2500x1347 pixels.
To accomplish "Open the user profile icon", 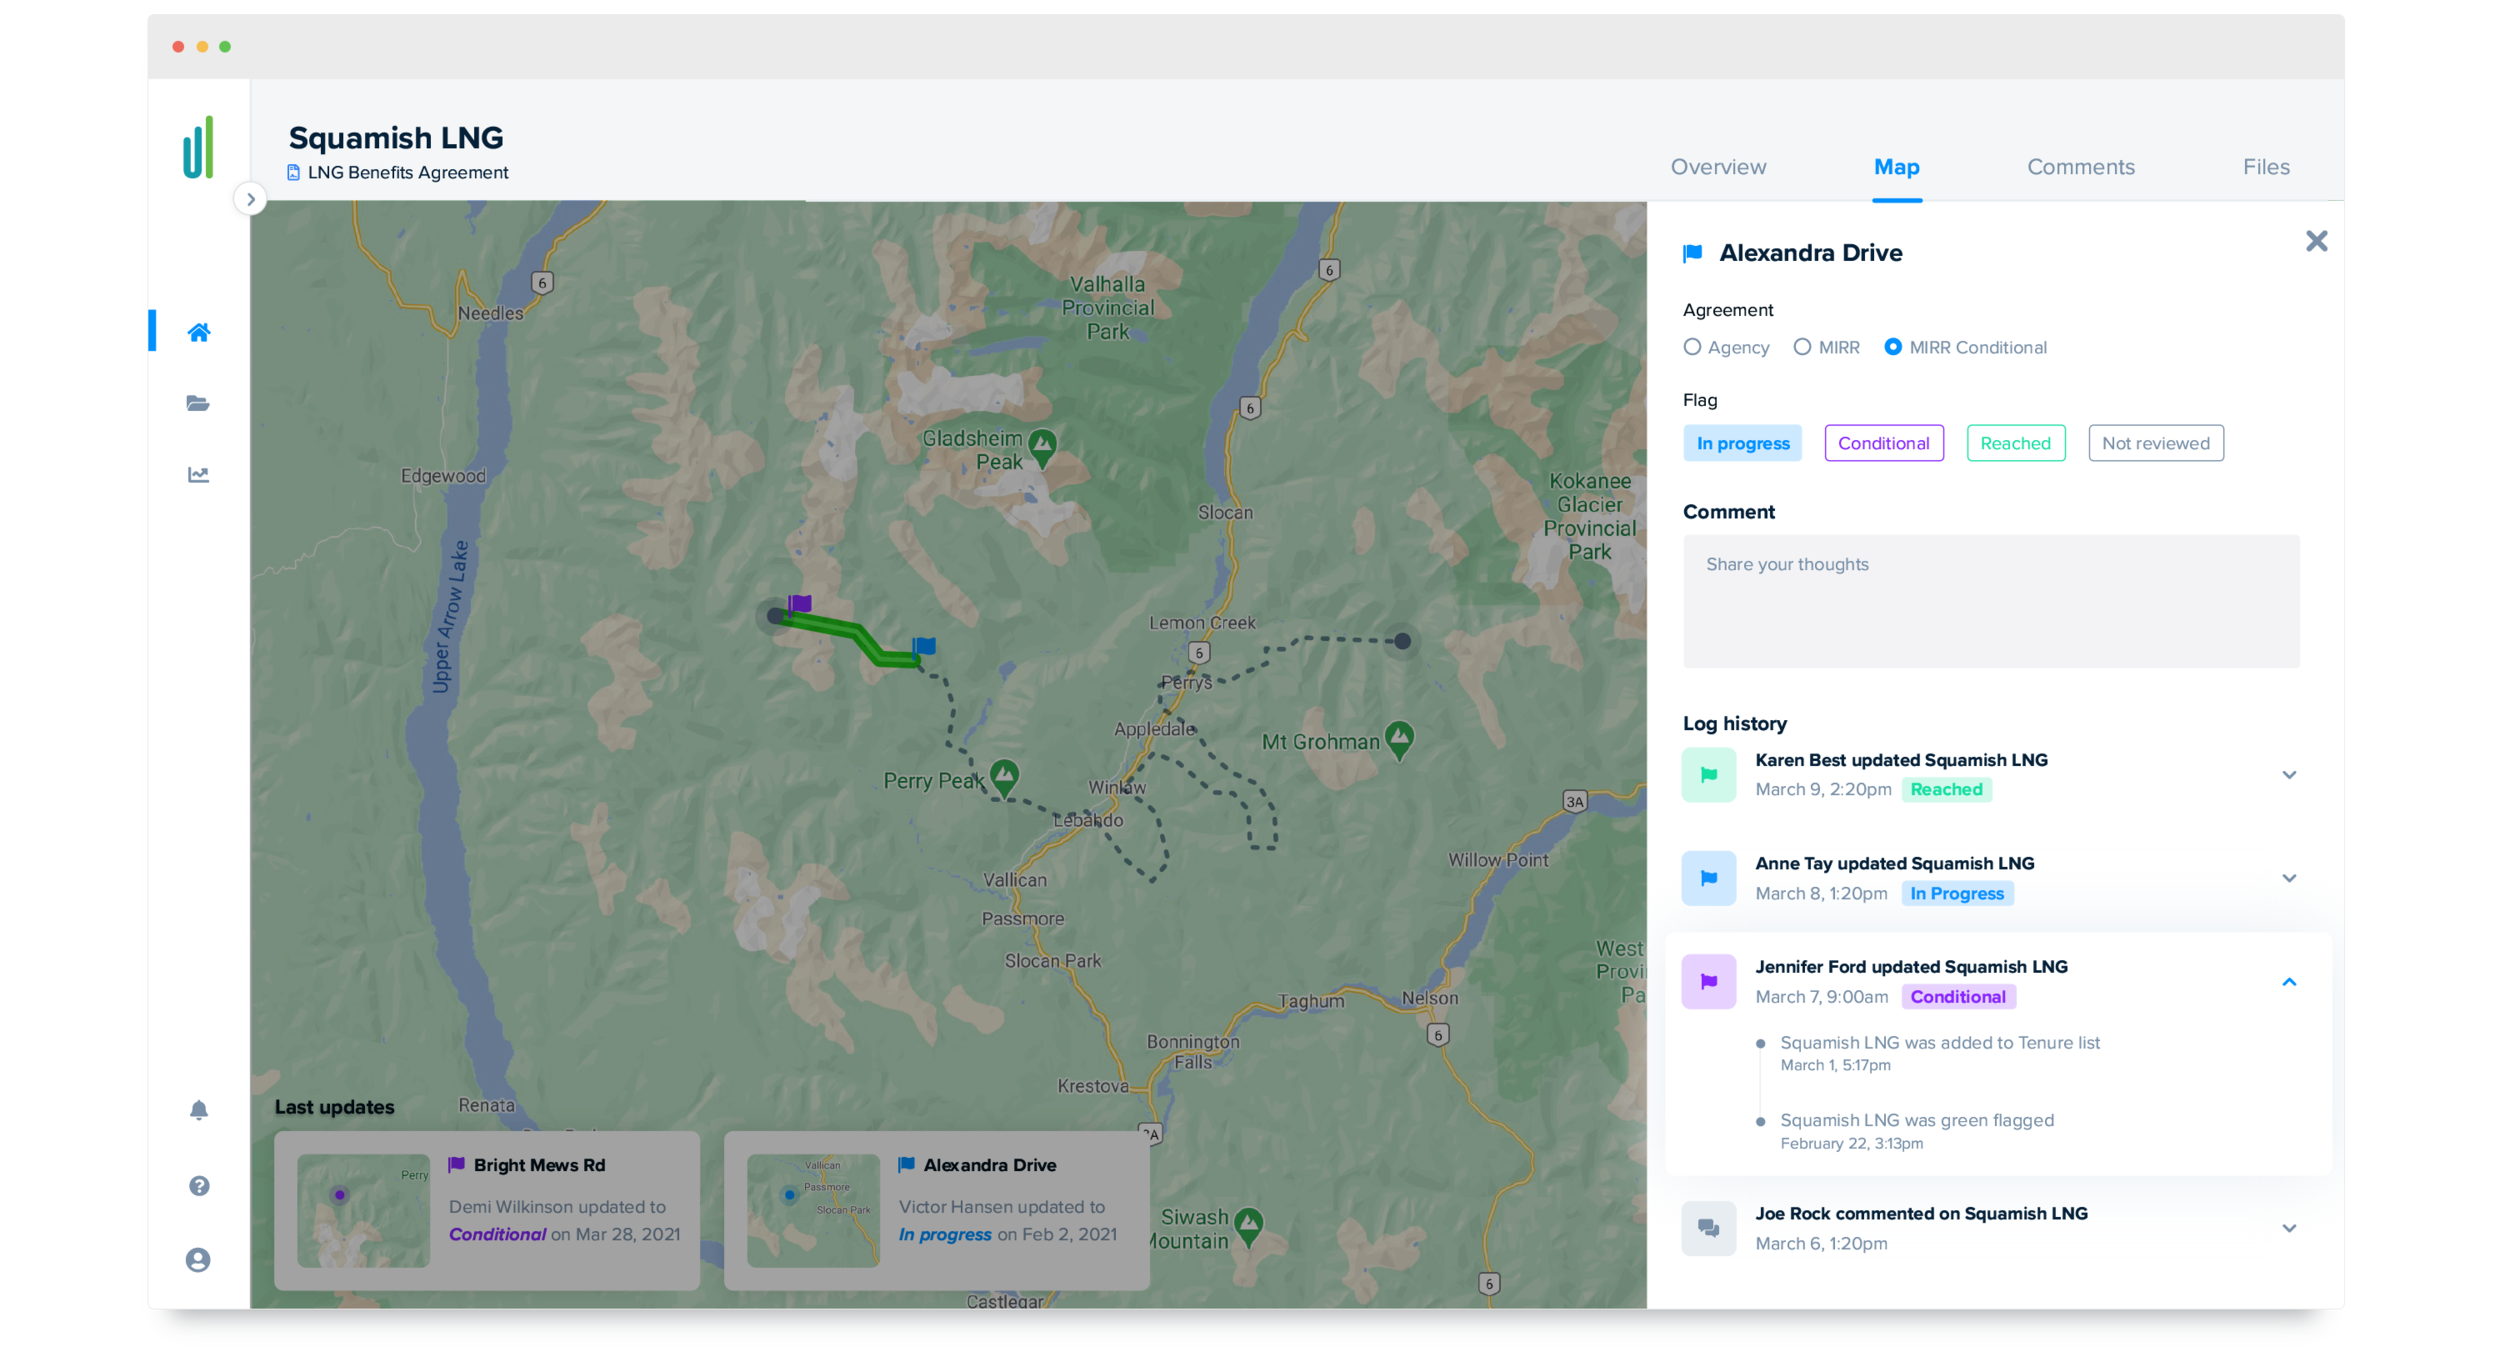I will click(x=198, y=1260).
